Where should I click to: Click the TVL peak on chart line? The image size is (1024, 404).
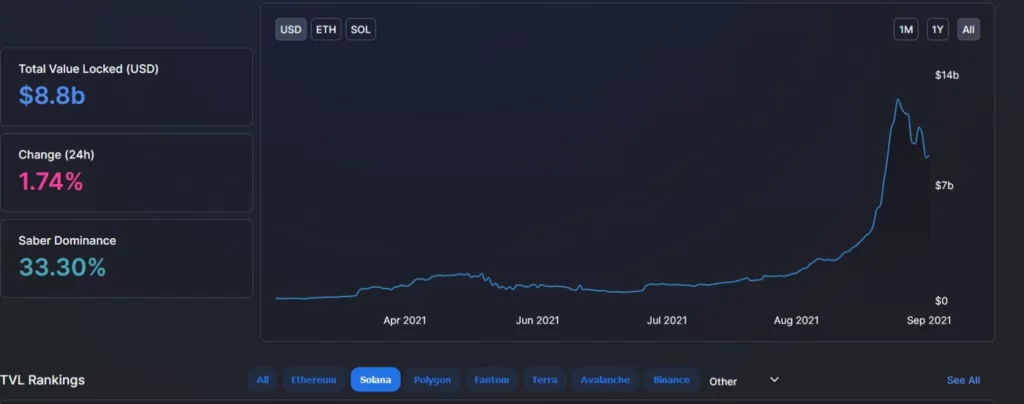coord(898,100)
